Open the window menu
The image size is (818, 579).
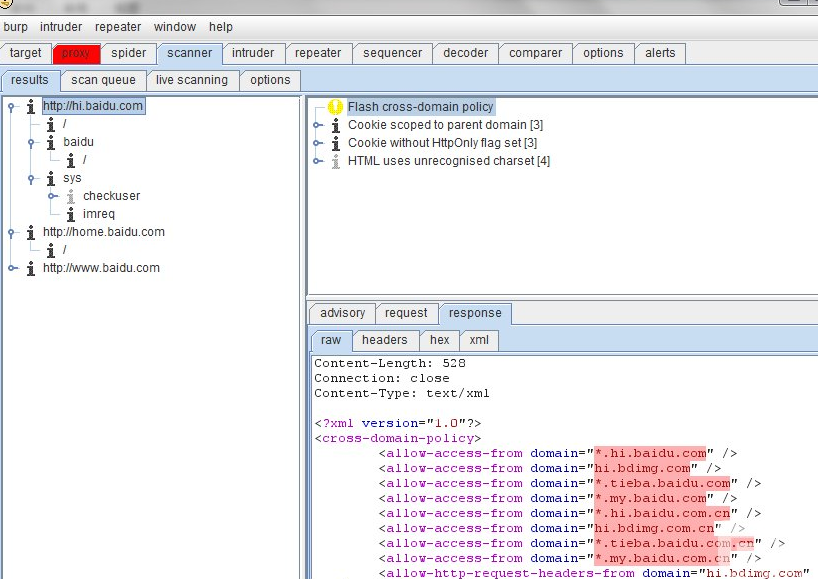tap(175, 27)
